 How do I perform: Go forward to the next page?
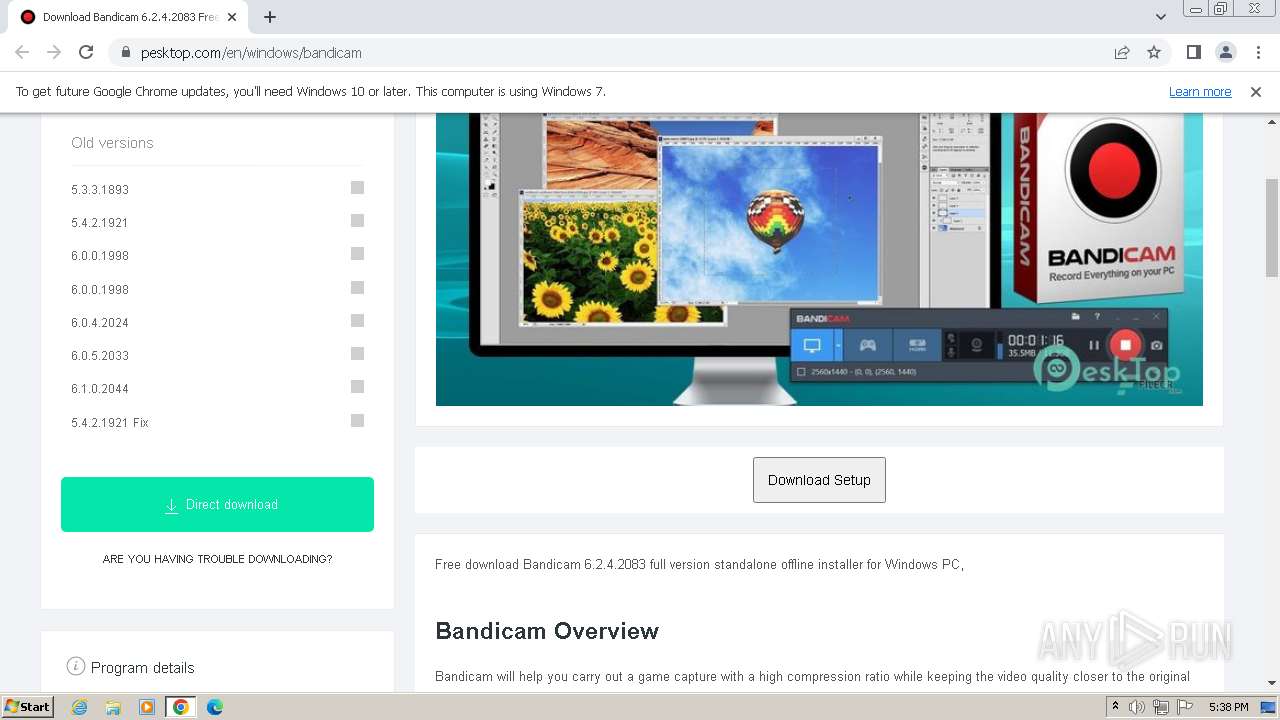(x=54, y=52)
